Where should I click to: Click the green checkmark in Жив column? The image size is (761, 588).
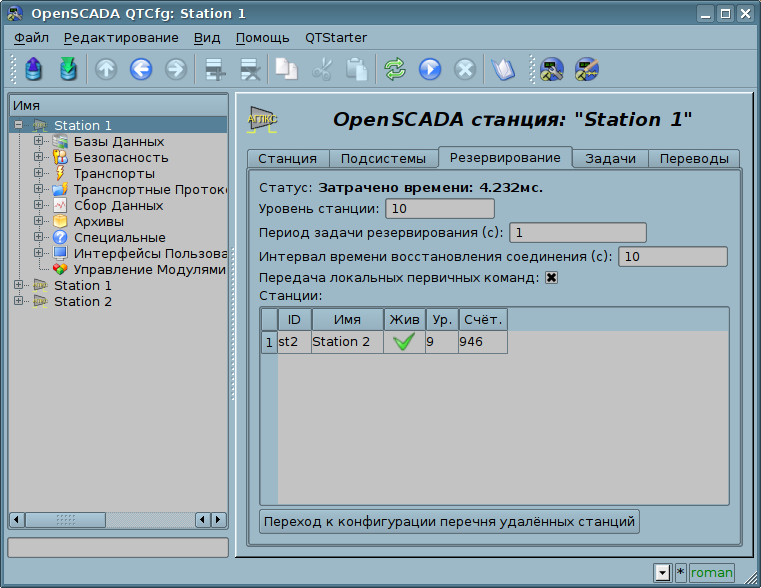[x=404, y=342]
